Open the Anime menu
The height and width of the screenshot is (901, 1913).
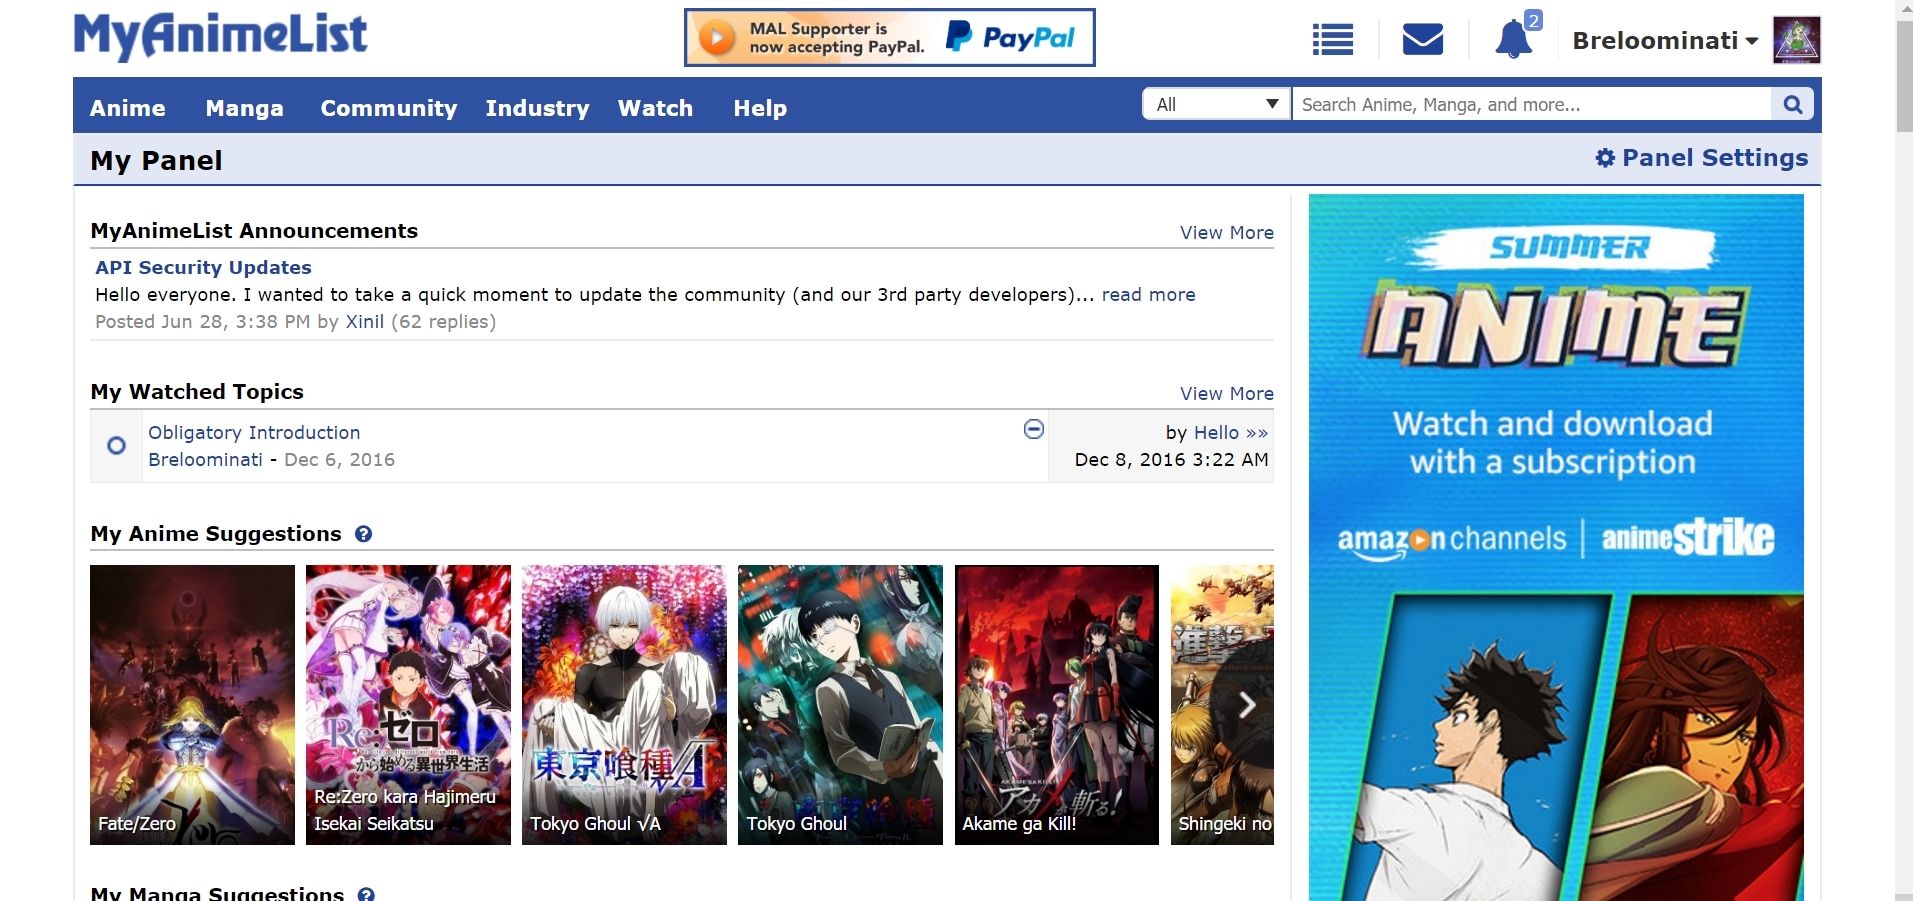[128, 108]
